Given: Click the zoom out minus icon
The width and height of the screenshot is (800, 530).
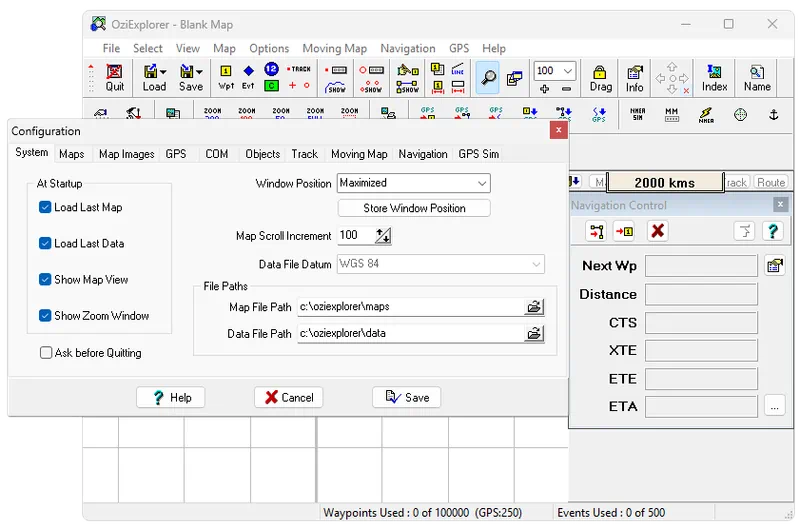Looking at the screenshot, I should click(x=566, y=89).
